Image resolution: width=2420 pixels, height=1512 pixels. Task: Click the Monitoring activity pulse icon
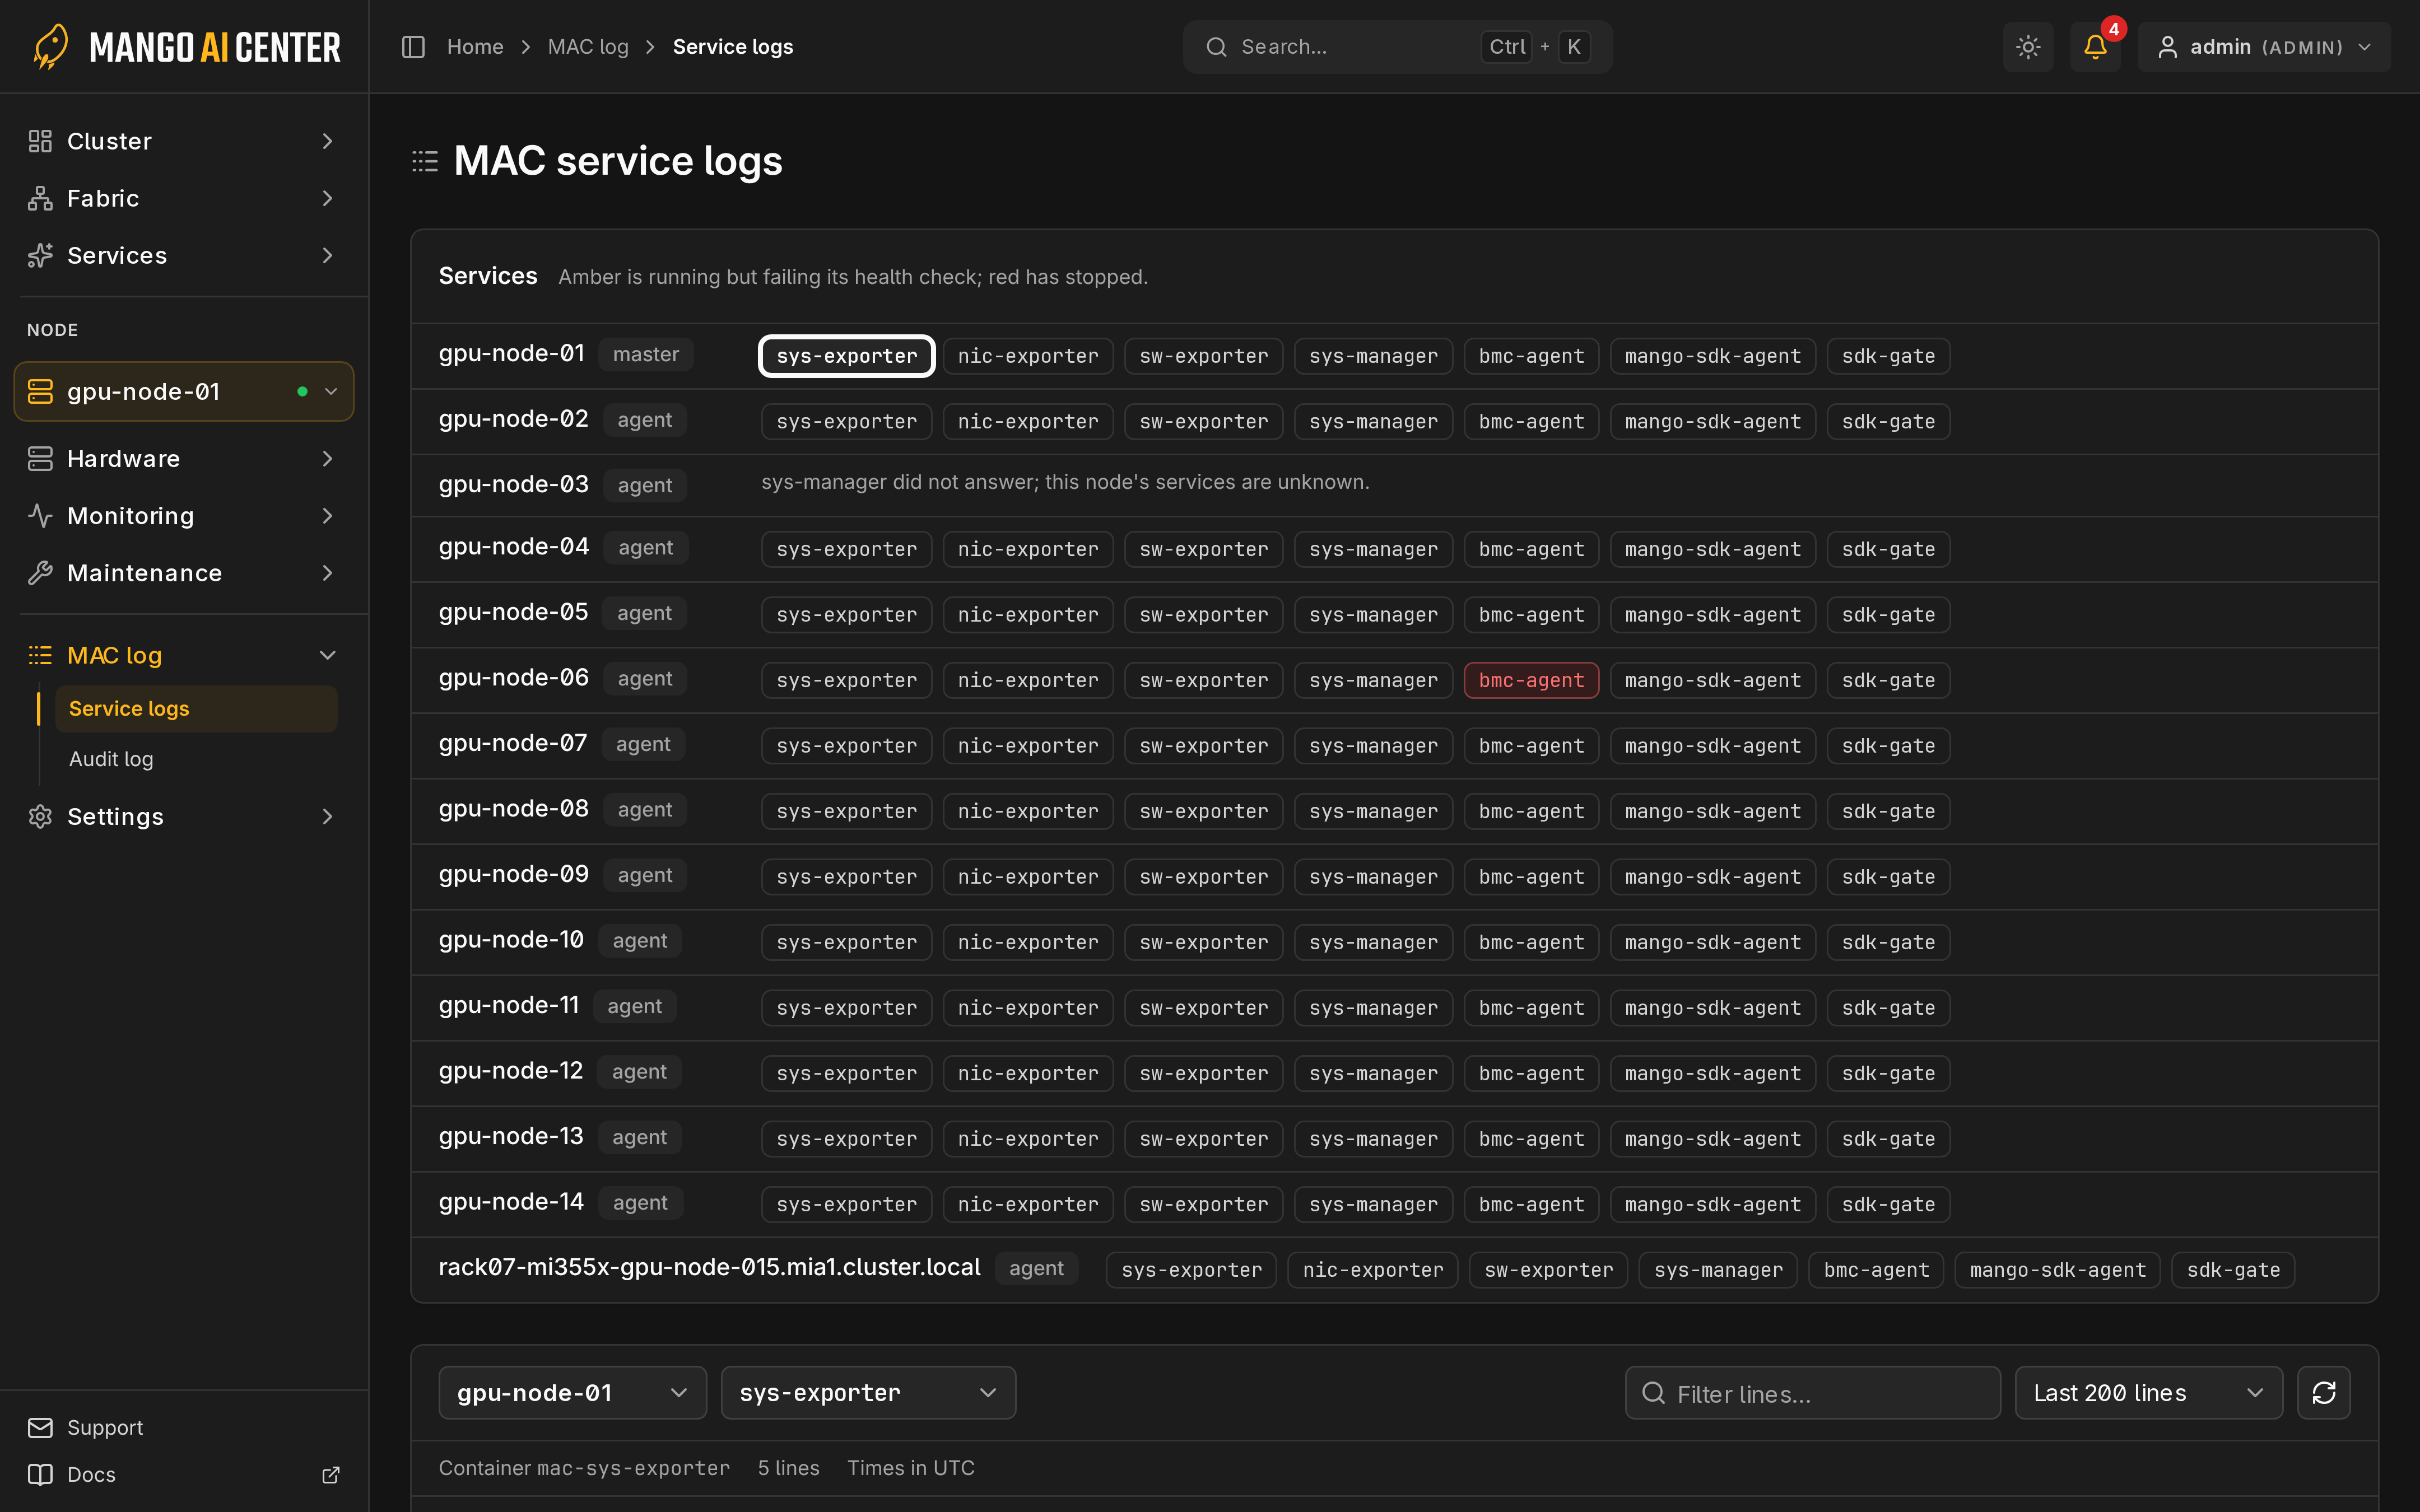(40, 515)
